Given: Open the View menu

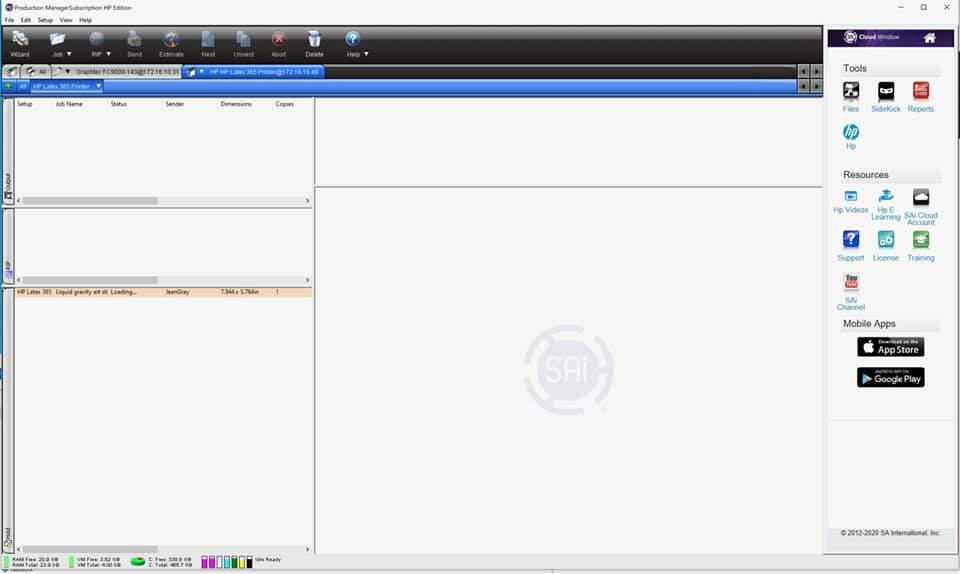Looking at the screenshot, I should pyautogui.click(x=66, y=20).
